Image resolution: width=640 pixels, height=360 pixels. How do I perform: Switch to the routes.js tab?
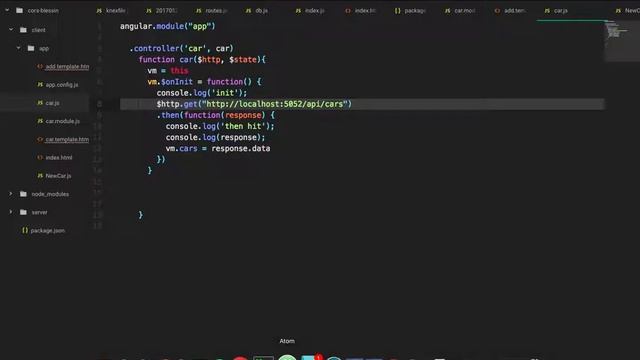(211, 11)
